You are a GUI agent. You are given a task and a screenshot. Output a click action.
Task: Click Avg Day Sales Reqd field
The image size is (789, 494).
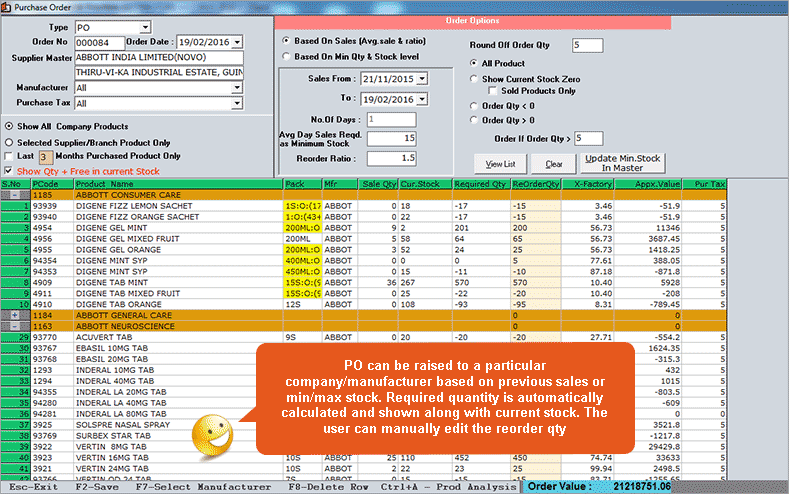pyautogui.click(x=391, y=138)
